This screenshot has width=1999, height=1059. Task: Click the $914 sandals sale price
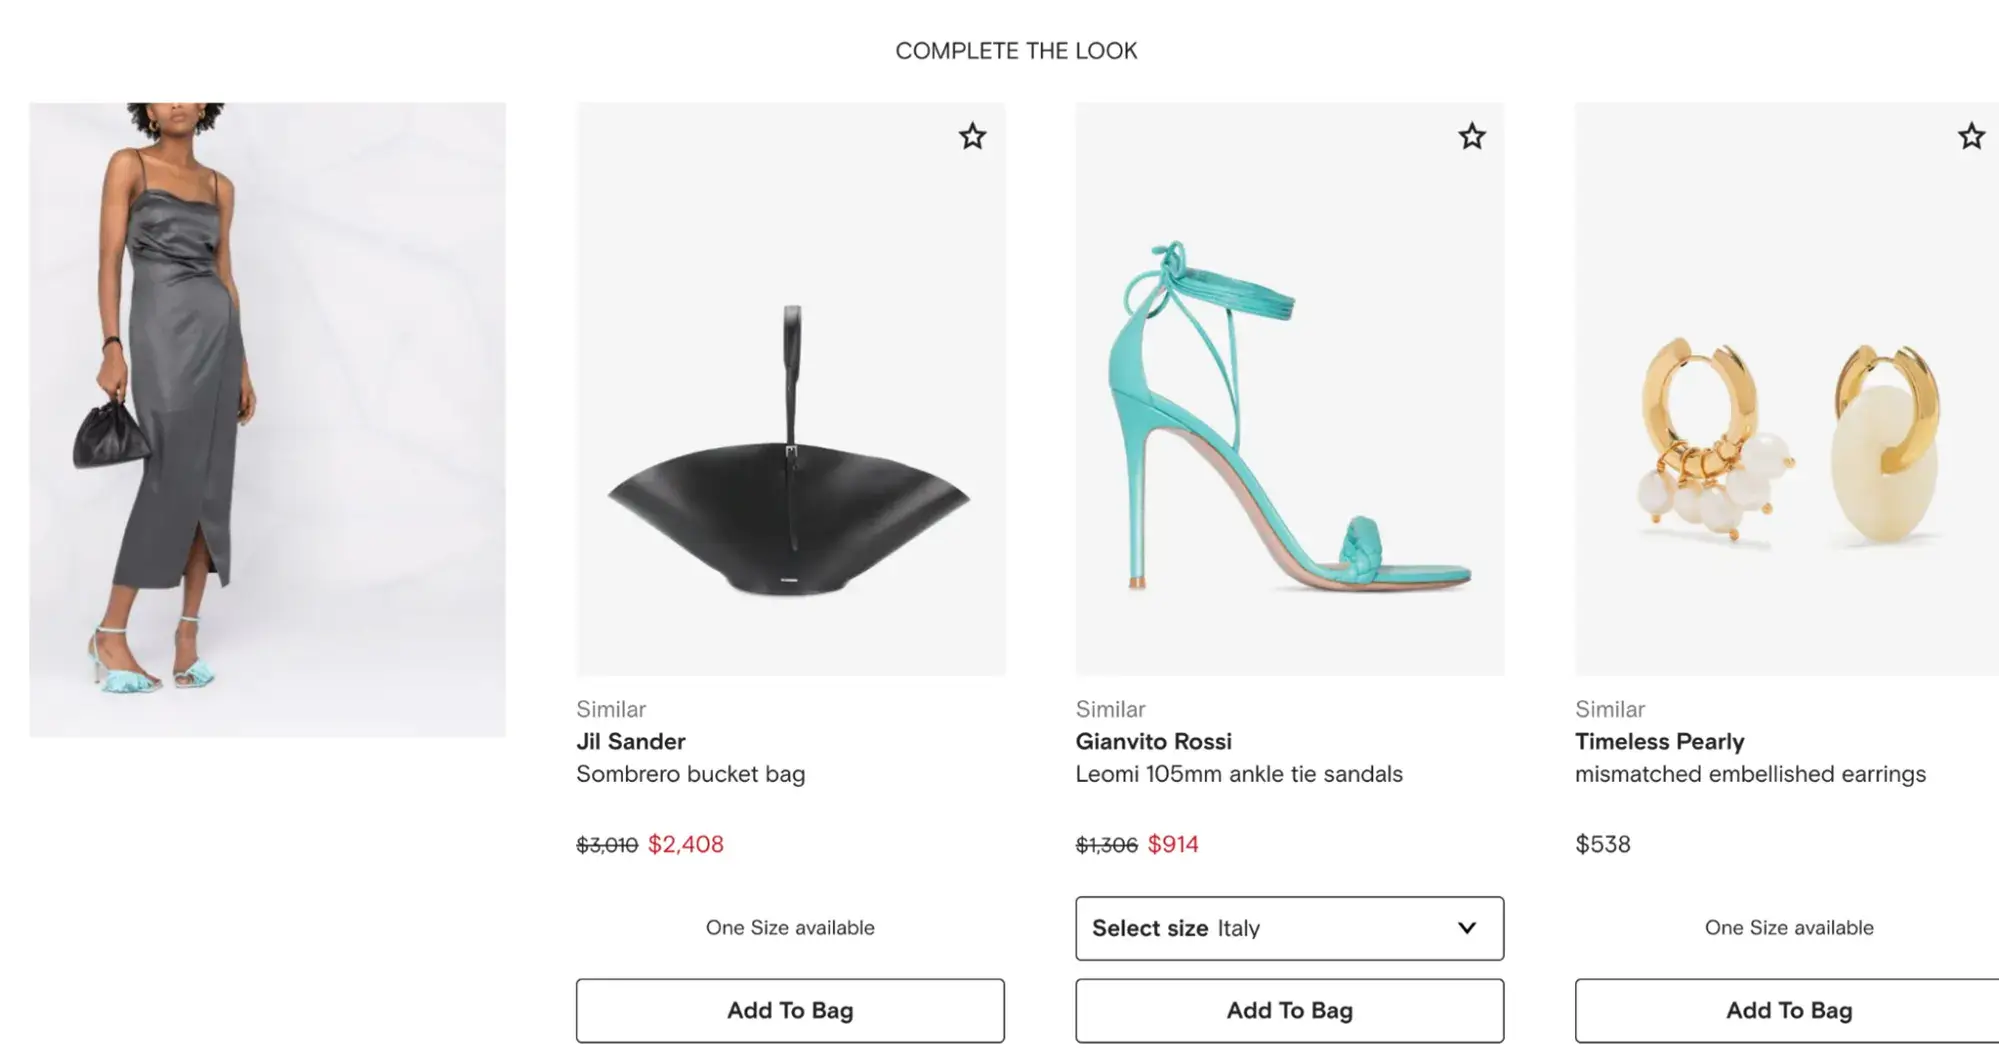click(x=1173, y=844)
